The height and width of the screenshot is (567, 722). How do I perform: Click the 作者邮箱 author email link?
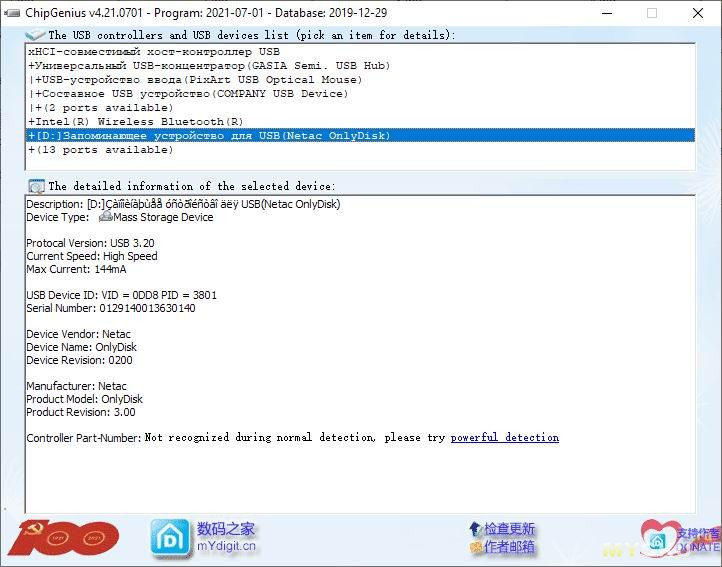[x=509, y=547]
